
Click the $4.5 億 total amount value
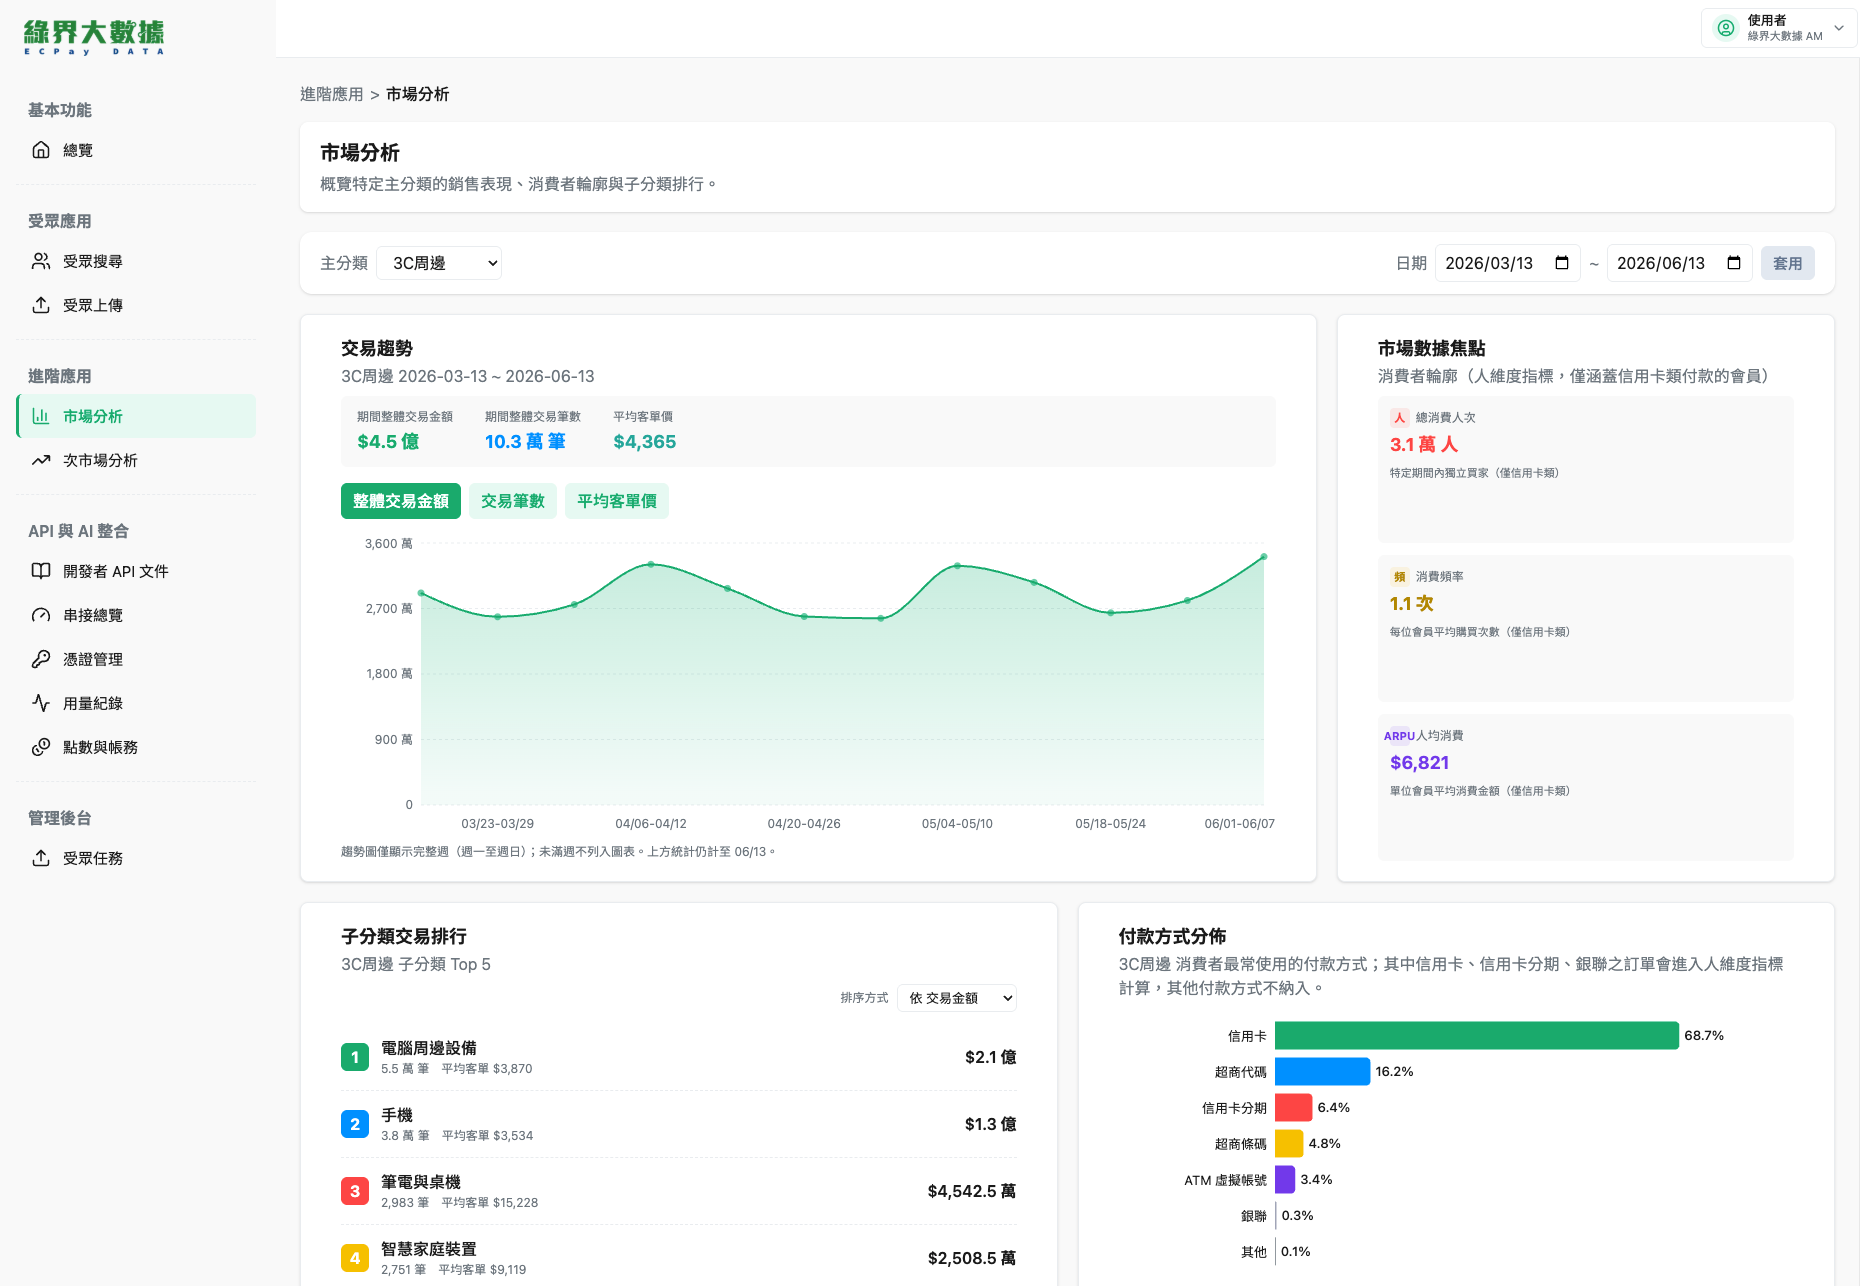click(x=388, y=442)
